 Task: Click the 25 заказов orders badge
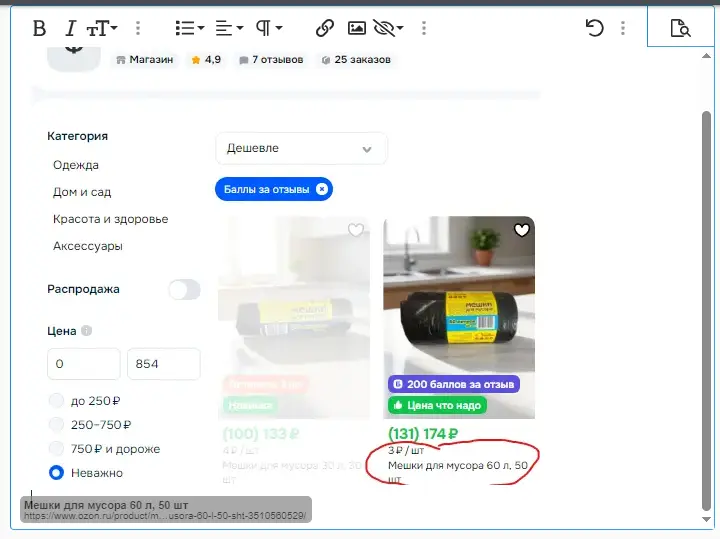356,60
